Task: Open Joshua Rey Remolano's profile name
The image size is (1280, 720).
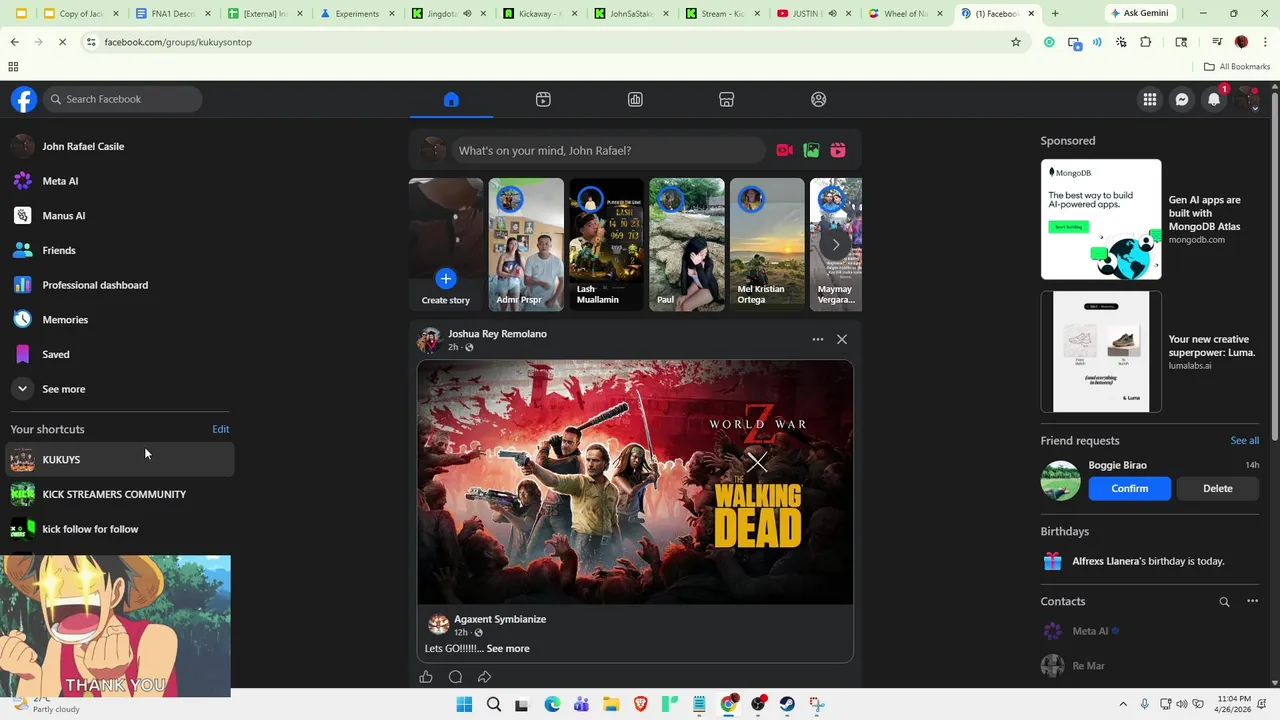Action: pyautogui.click(x=497, y=334)
